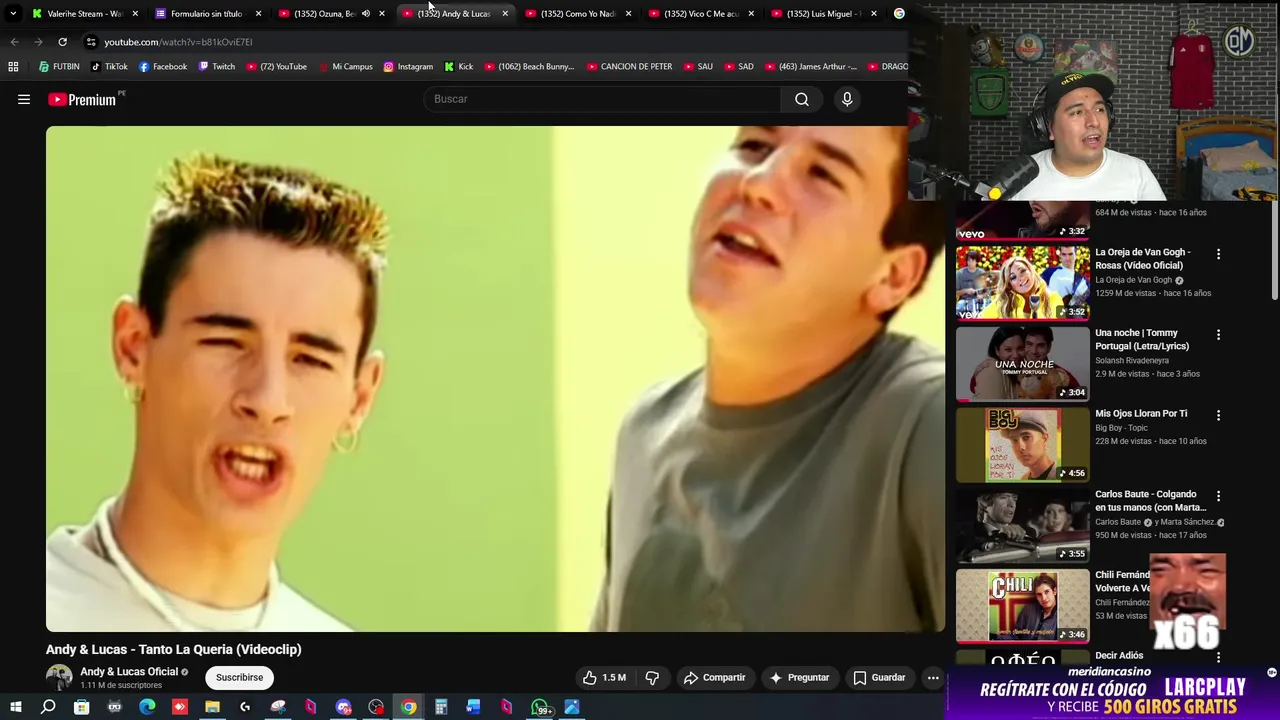The image size is (1280, 720).
Task: Open Chili Fernández video thumbnail
Action: click(1022, 606)
